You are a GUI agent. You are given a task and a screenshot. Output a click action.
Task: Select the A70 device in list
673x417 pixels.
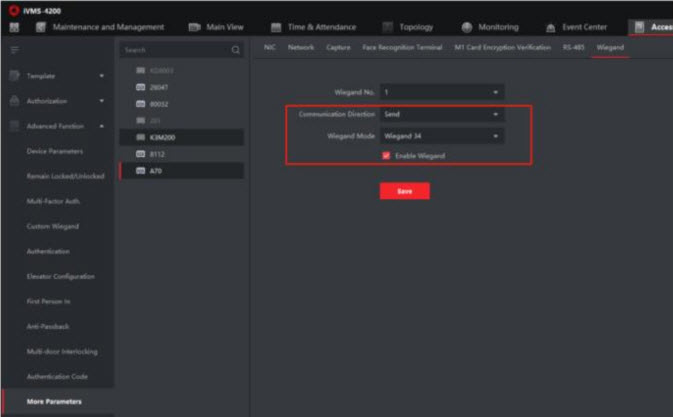point(156,171)
